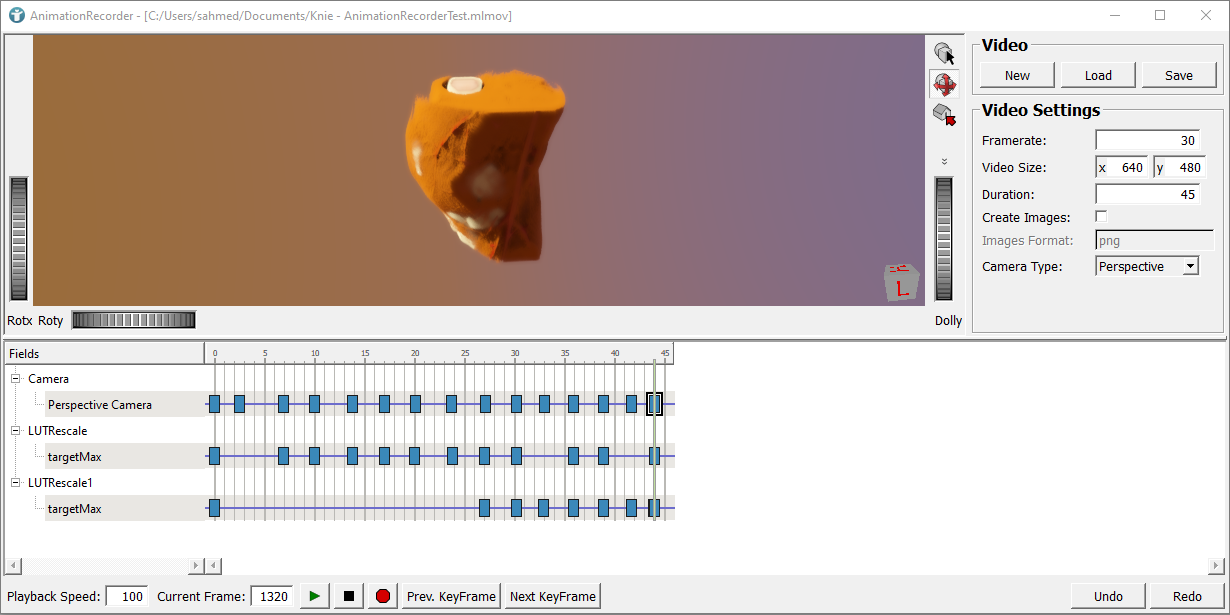Collapse the LUTRescale1 tree node
Screen dimensions: 1230x615
(x=13, y=482)
